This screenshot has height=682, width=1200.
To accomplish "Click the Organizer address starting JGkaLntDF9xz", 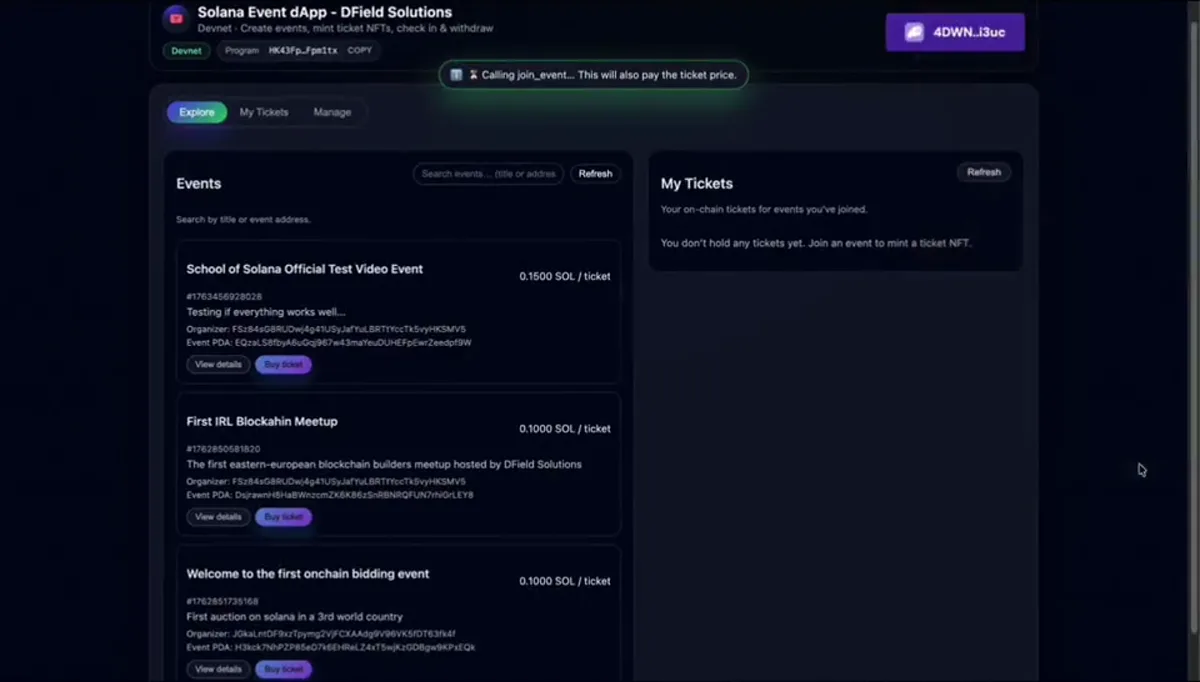I will pos(344,633).
